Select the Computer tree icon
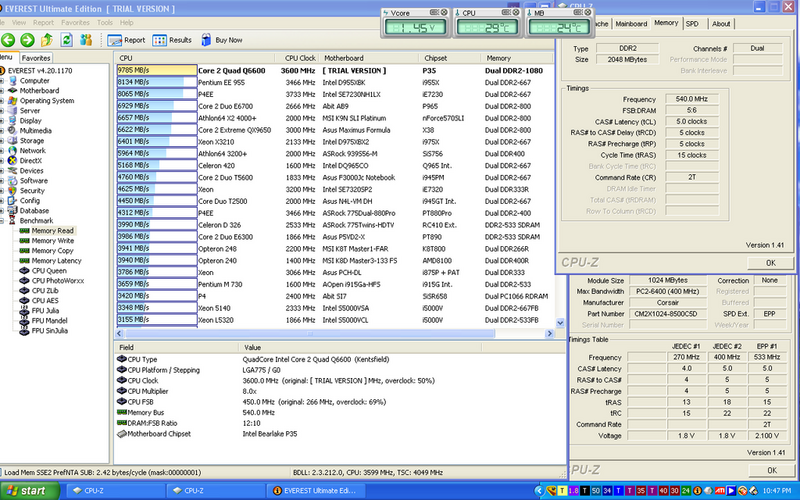This screenshot has width=800, height=500. tap(13, 81)
